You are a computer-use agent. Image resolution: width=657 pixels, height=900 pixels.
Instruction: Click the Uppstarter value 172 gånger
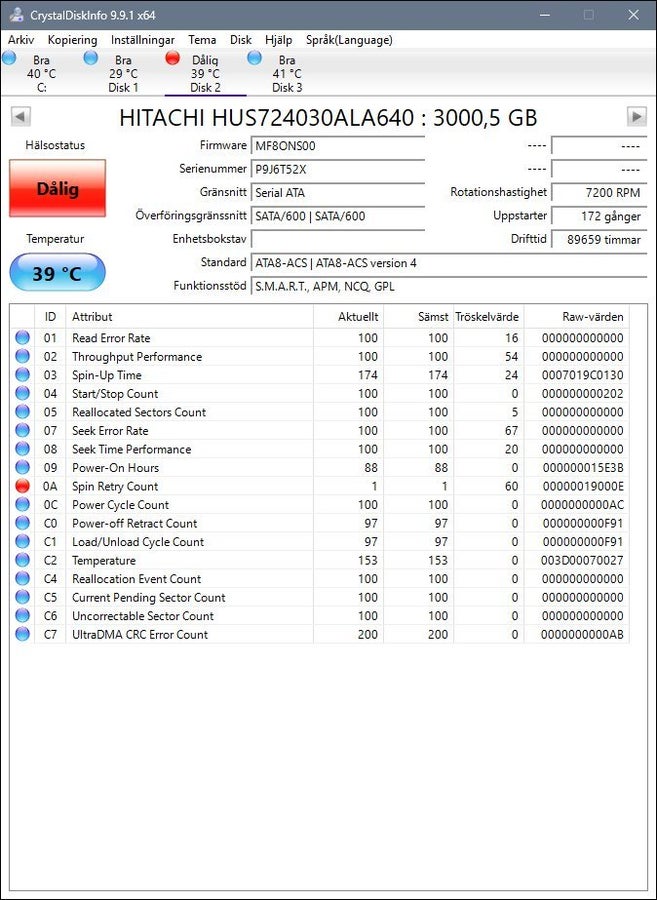[598, 216]
